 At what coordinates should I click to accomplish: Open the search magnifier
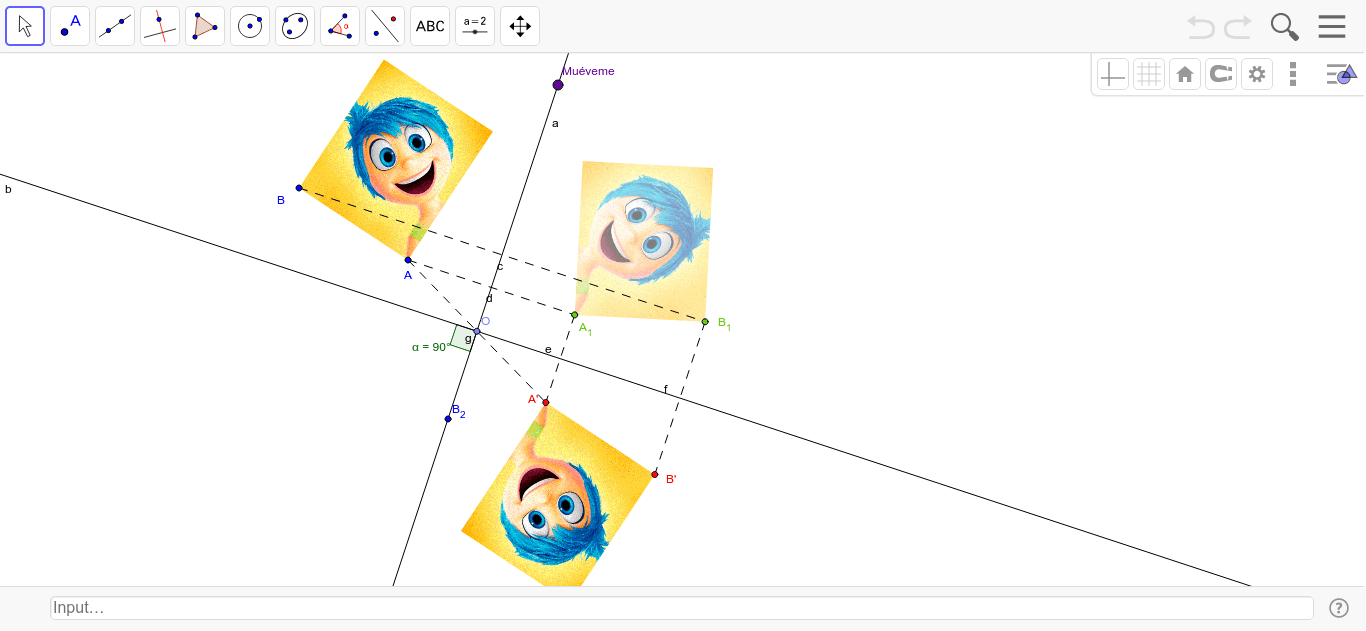[x=1285, y=27]
